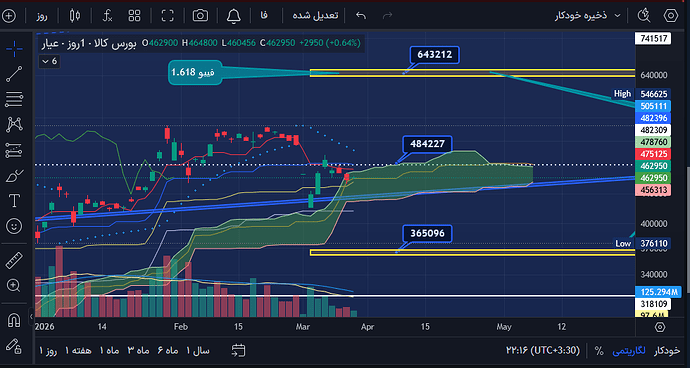
Task: Click the فا language button
Action: (x=264, y=16)
